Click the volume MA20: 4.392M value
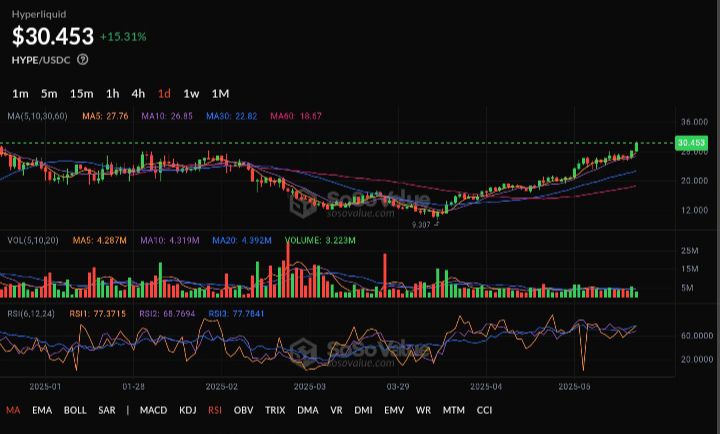The image size is (720, 434). pos(242,240)
